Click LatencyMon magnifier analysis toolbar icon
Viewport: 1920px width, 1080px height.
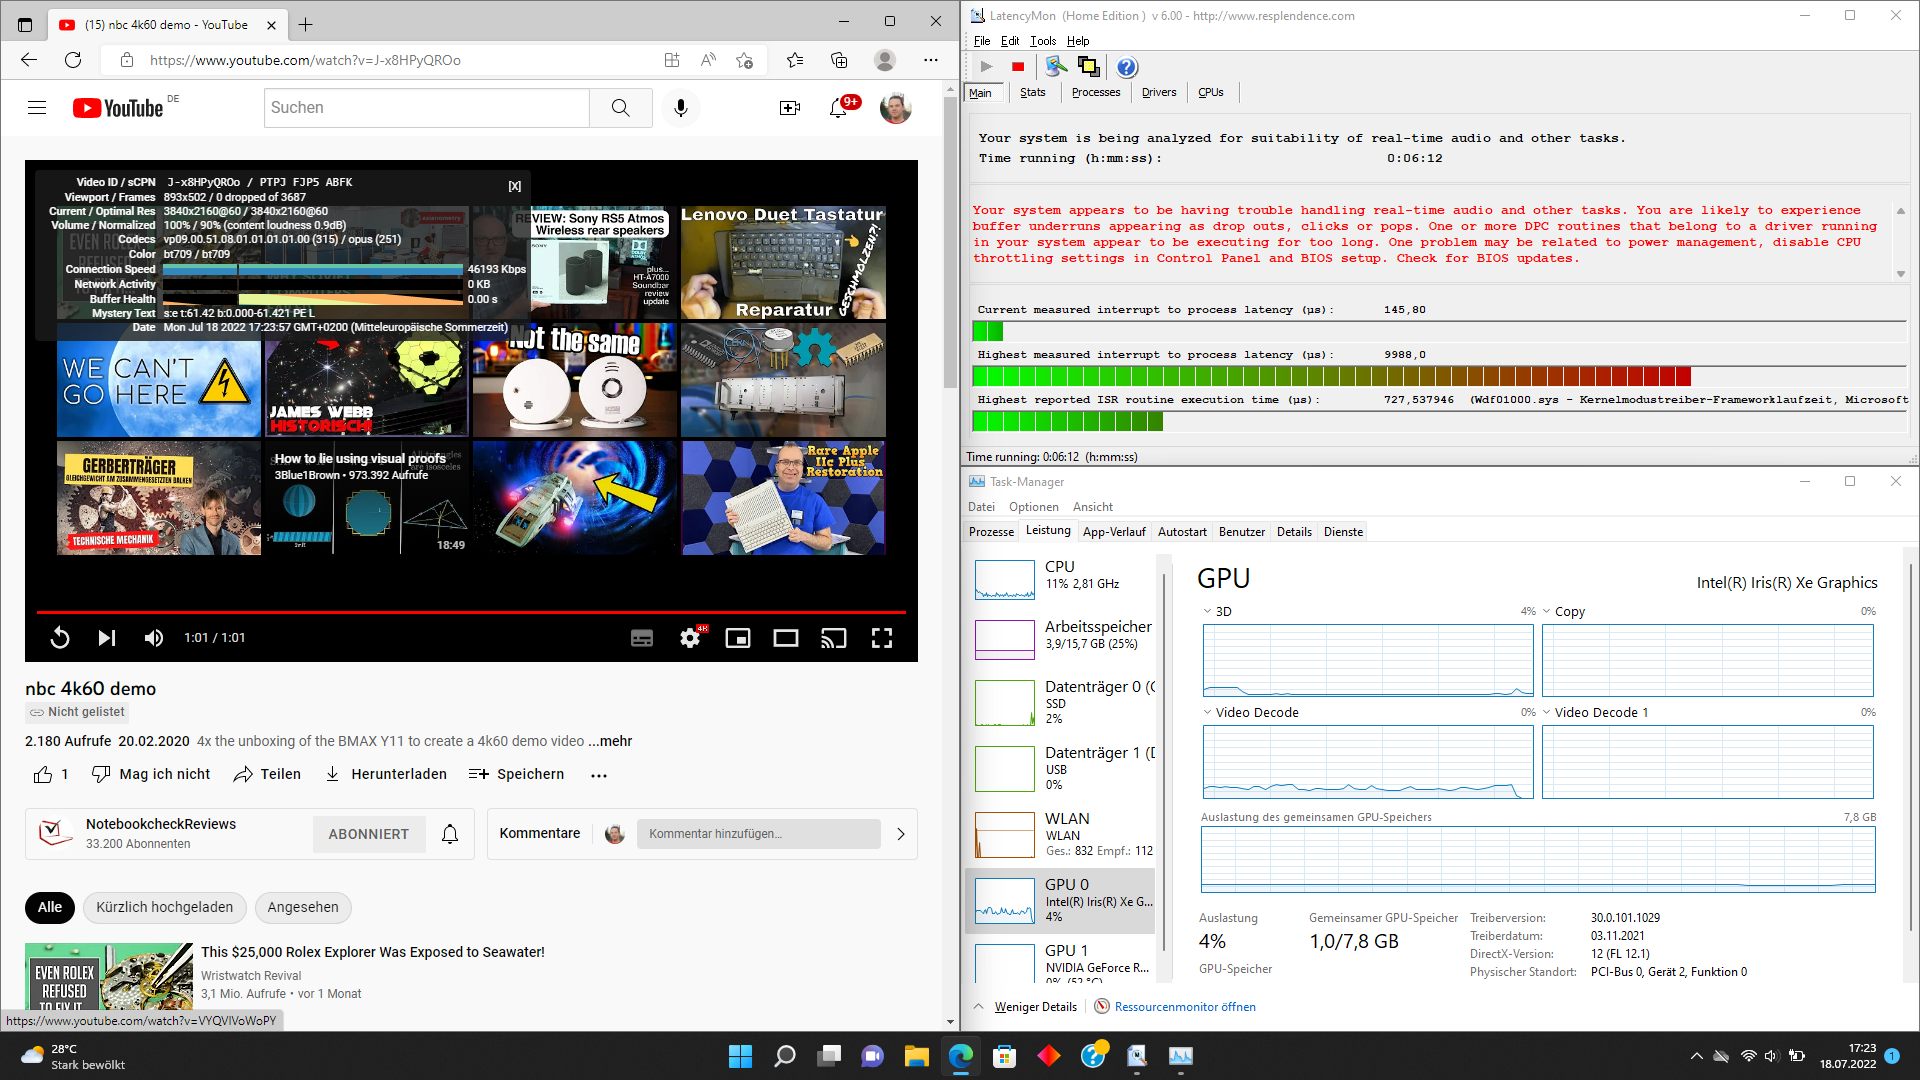[1056, 67]
